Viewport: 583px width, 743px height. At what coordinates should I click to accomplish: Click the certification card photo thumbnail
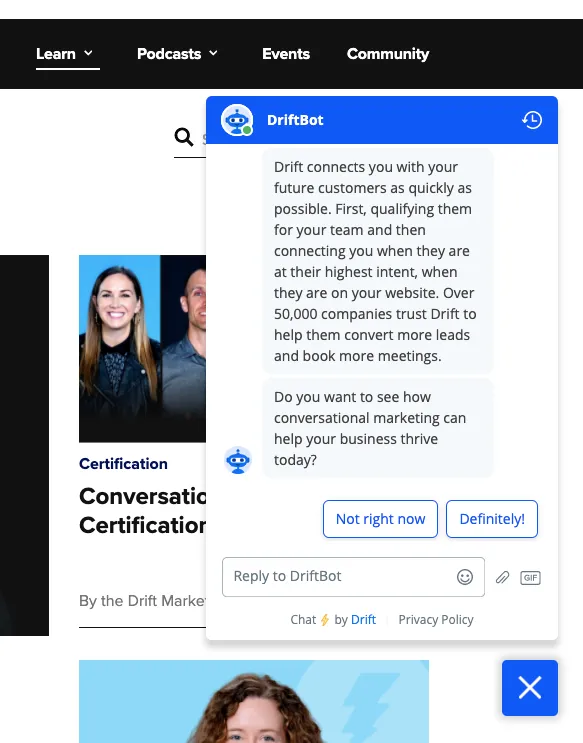[142, 349]
